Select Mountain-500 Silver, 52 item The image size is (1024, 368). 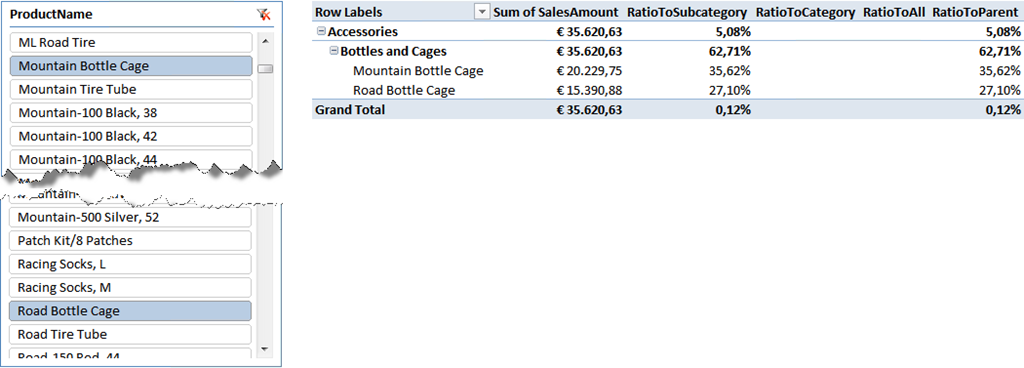(131, 217)
